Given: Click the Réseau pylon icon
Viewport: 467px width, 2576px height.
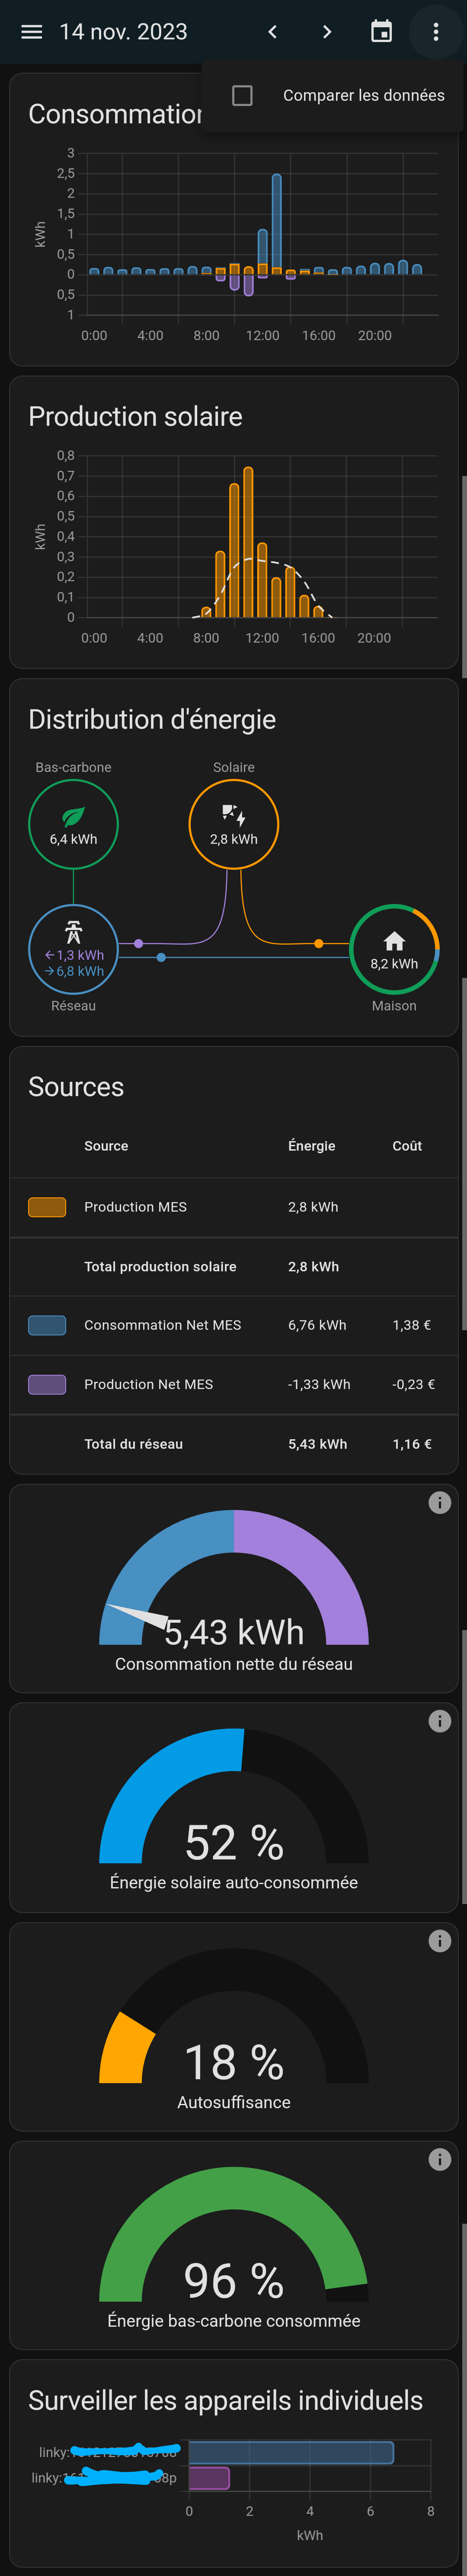Looking at the screenshot, I should tap(73, 932).
